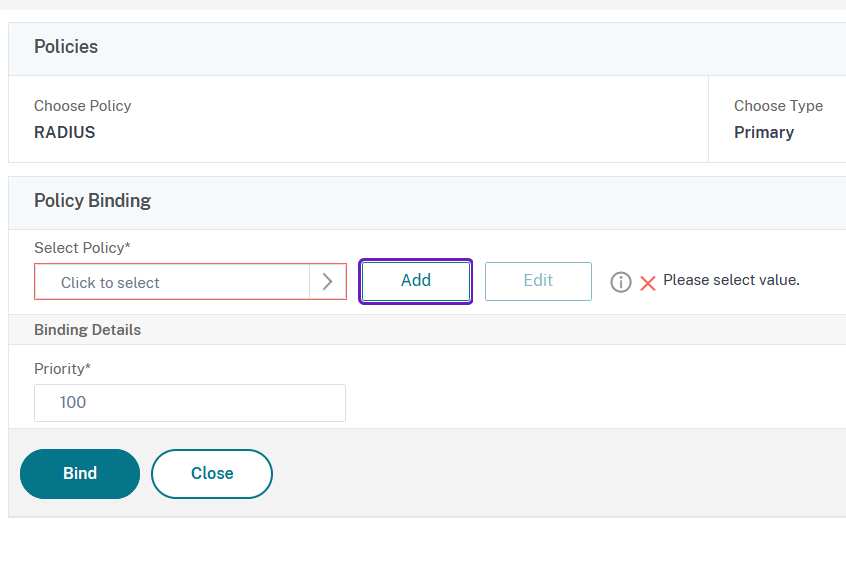846x567 pixels.
Task: Click the Select Policy field label
Action: (82, 248)
